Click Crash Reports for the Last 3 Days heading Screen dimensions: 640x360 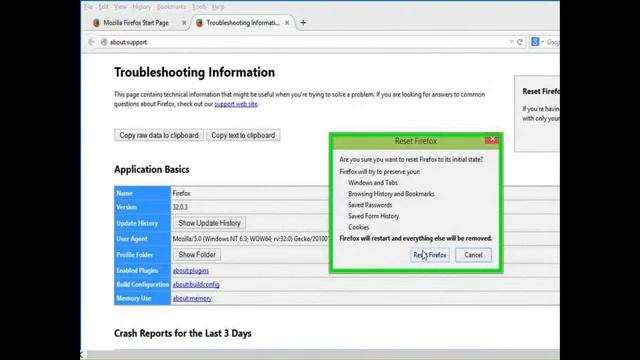click(182, 333)
